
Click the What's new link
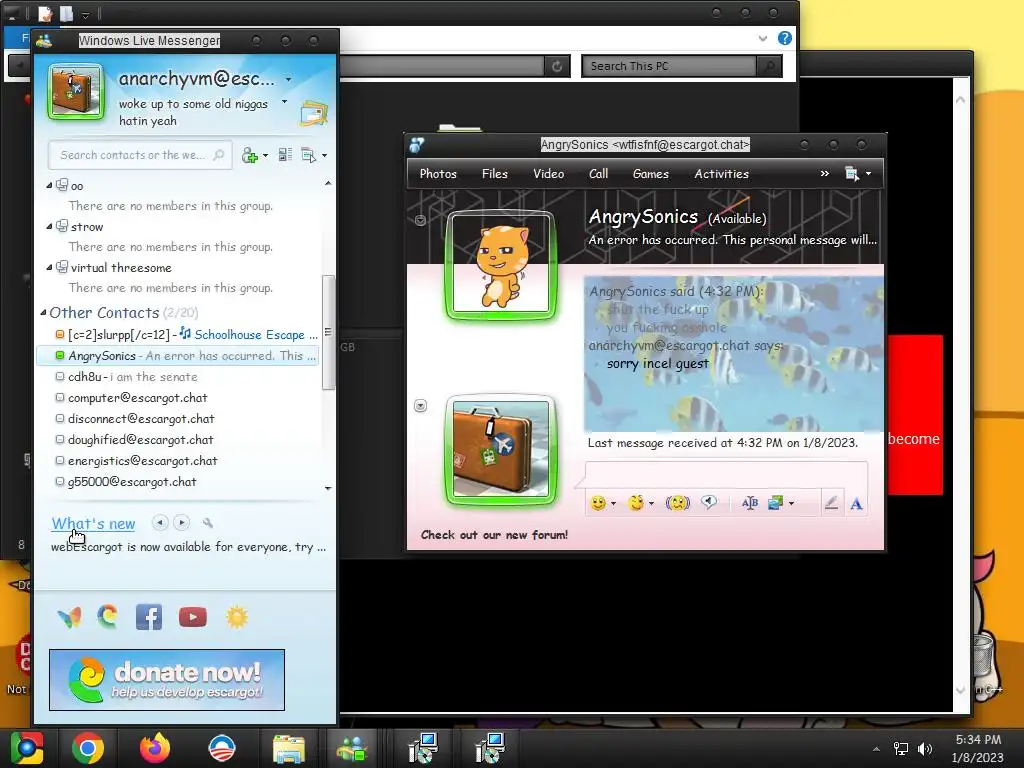coord(93,524)
